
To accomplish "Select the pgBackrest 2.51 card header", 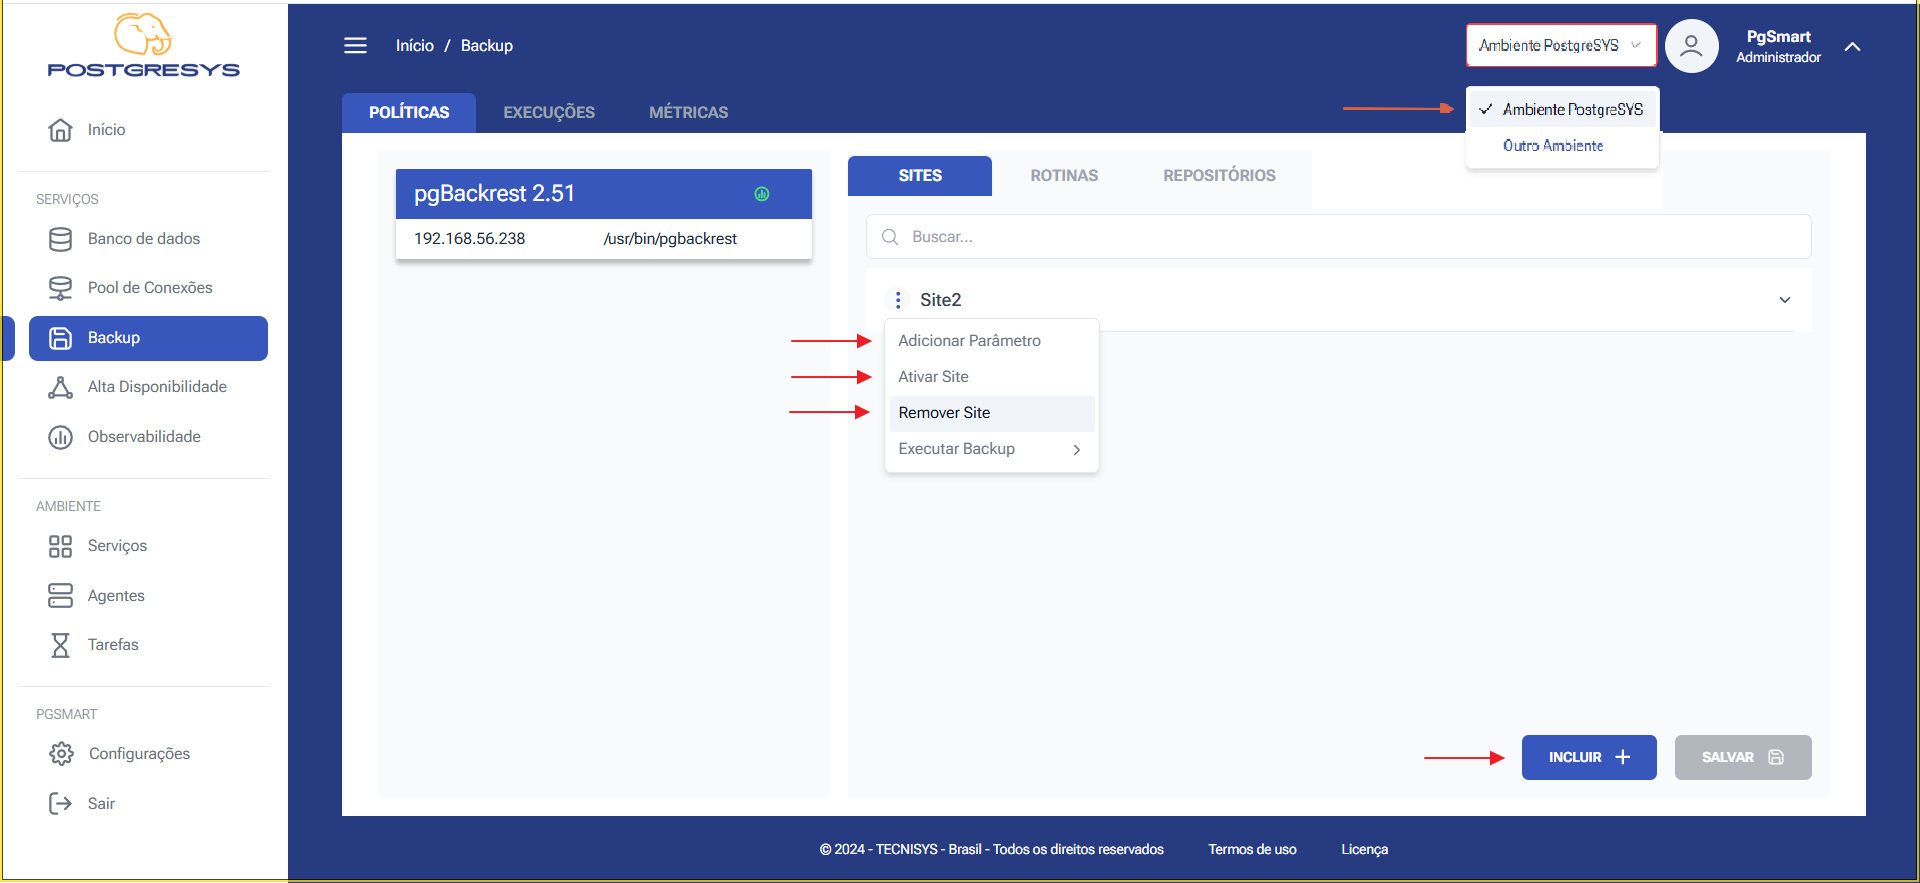I will (x=603, y=194).
